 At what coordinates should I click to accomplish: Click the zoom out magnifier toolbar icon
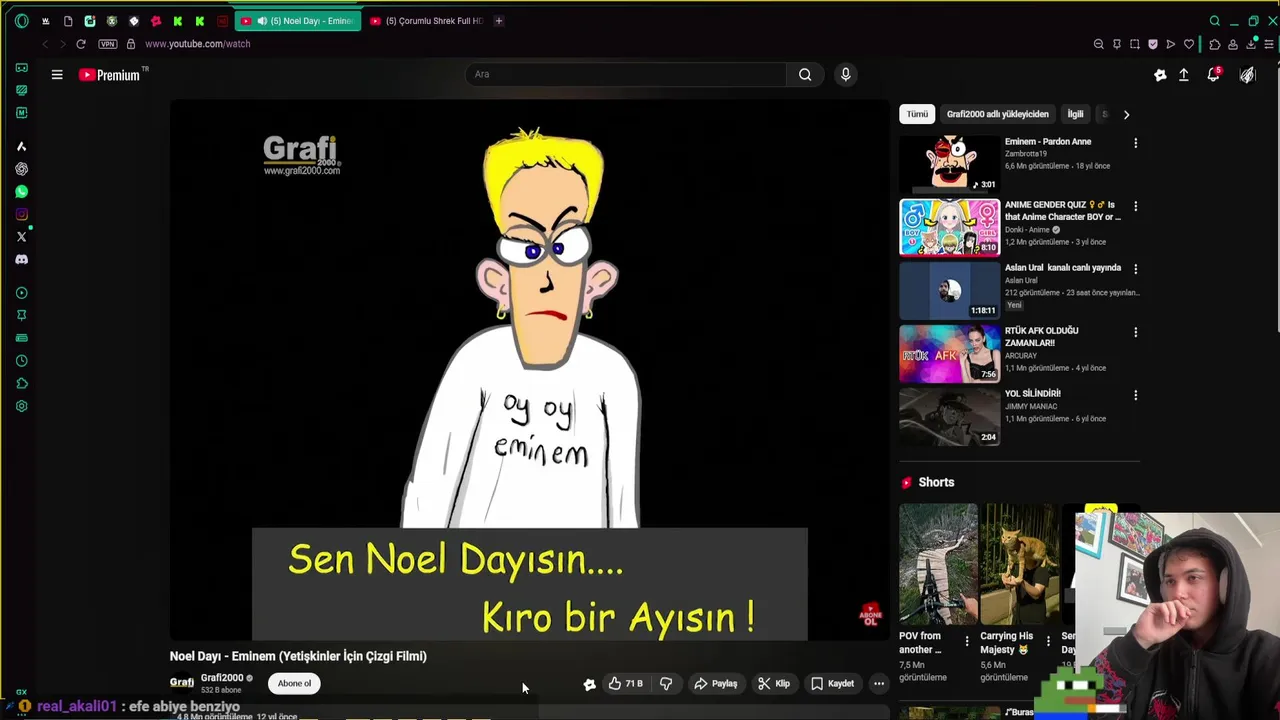[1099, 44]
